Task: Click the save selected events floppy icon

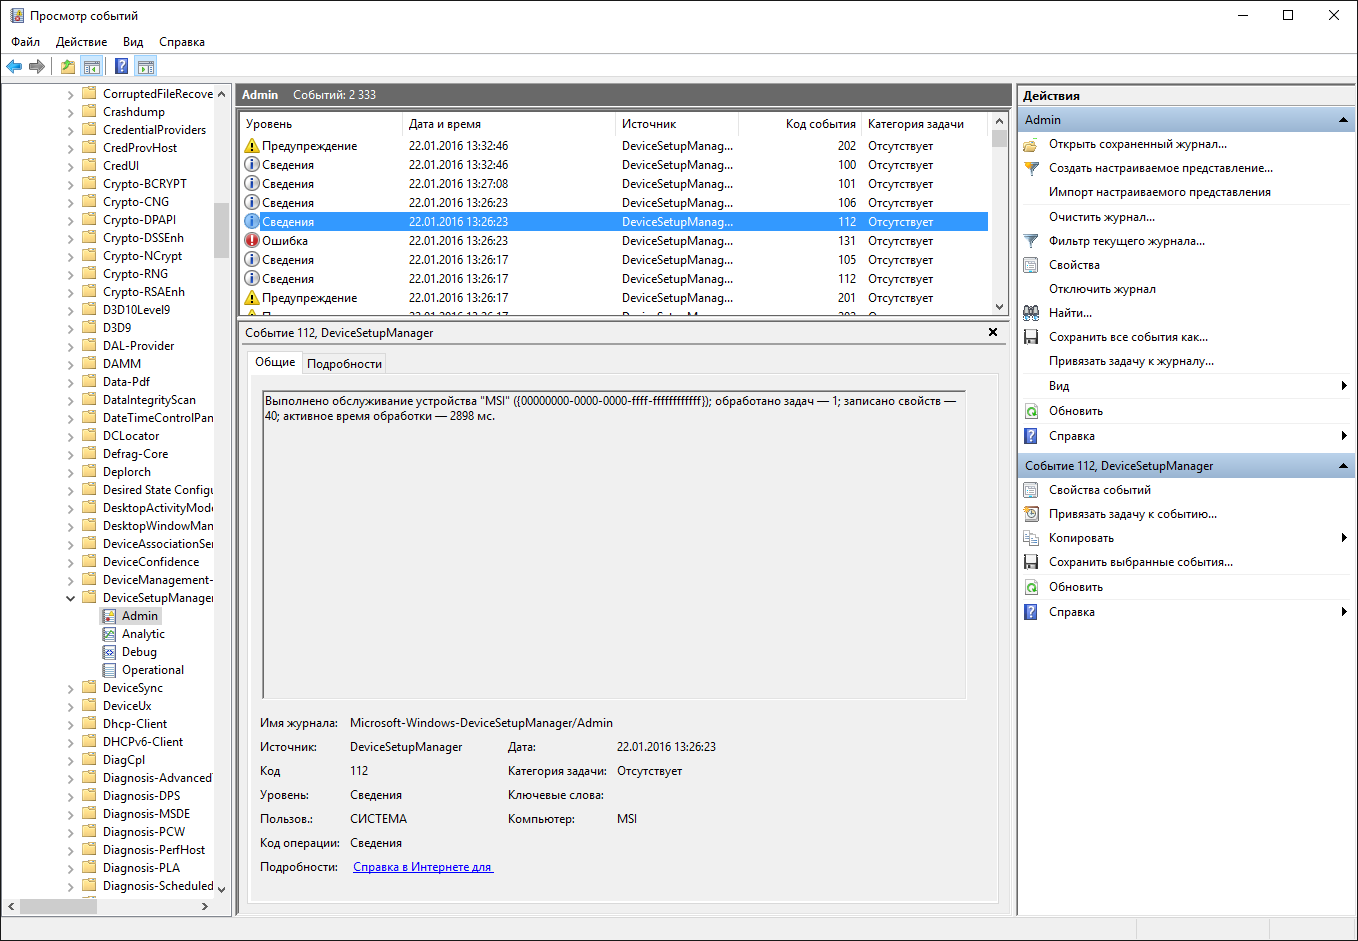Action: 1031,562
